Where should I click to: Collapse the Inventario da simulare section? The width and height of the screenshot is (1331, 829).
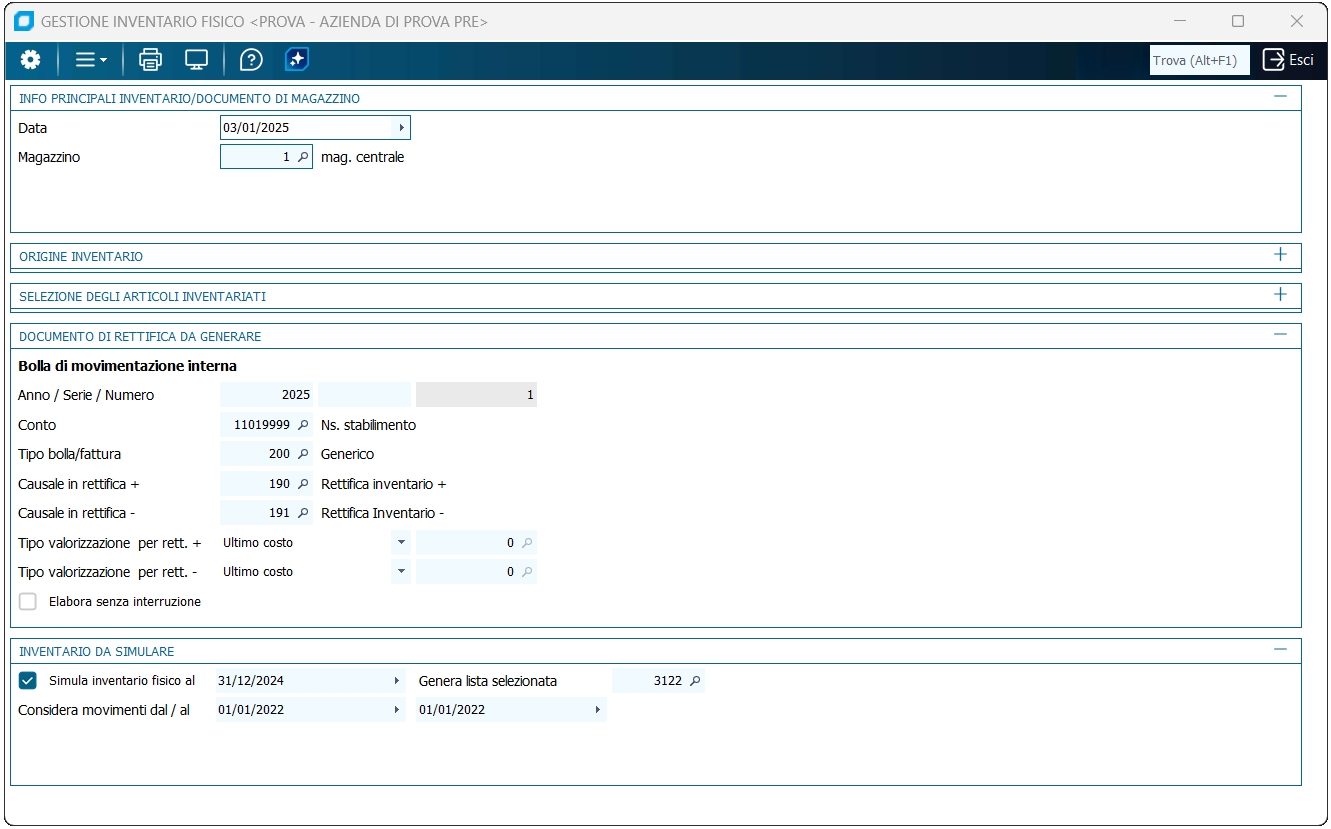(1280, 650)
